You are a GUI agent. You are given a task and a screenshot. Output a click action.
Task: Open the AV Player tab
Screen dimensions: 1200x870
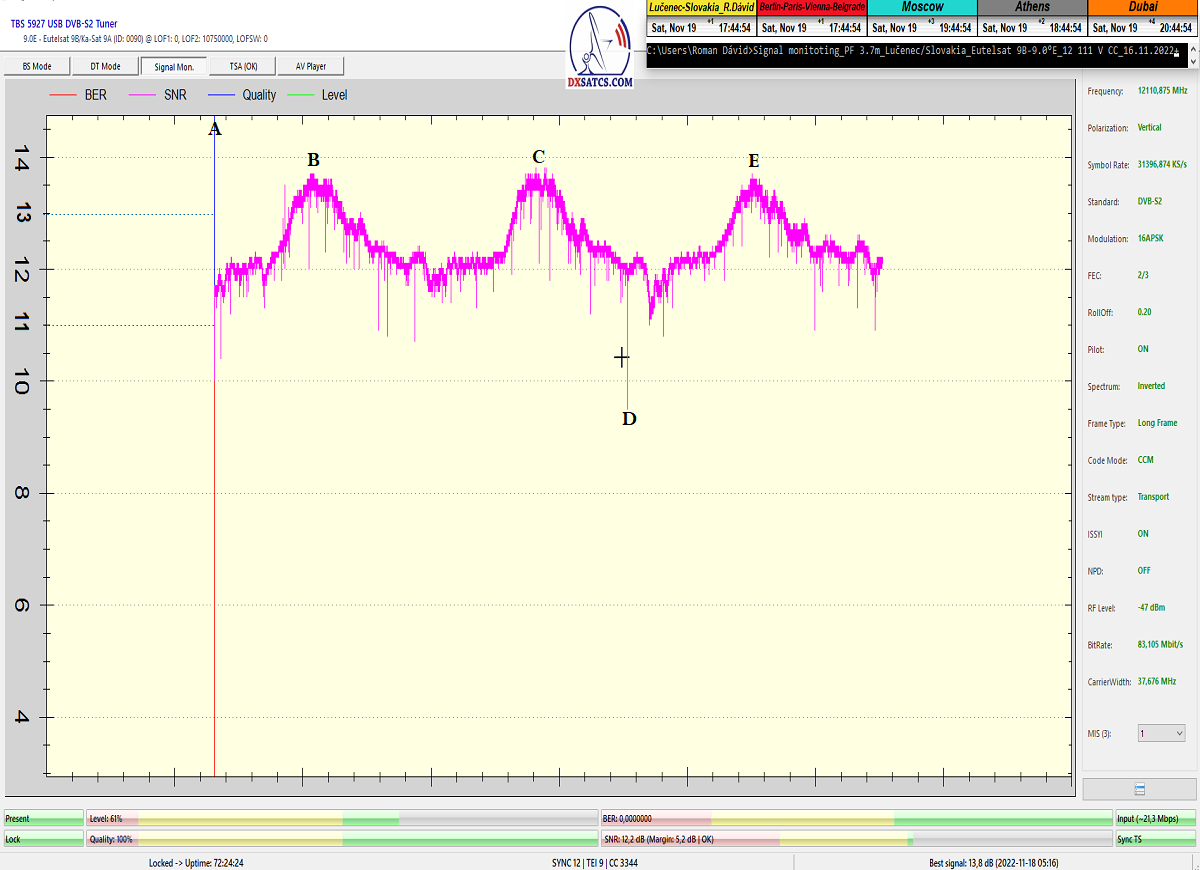(310, 66)
